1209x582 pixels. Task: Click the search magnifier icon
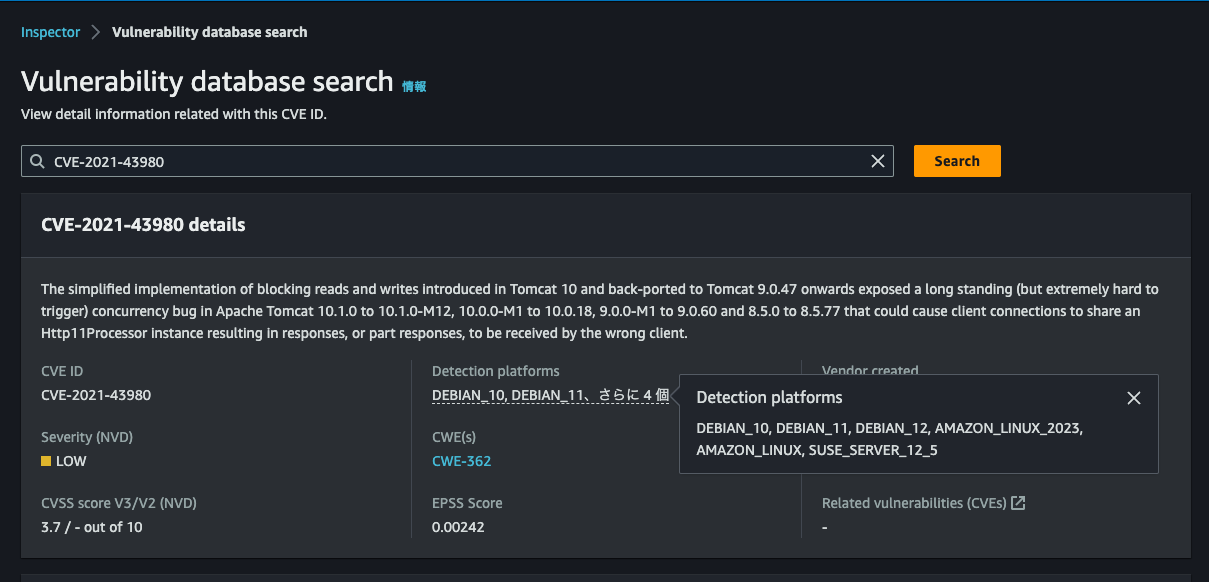pyautogui.click(x=35, y=161)
